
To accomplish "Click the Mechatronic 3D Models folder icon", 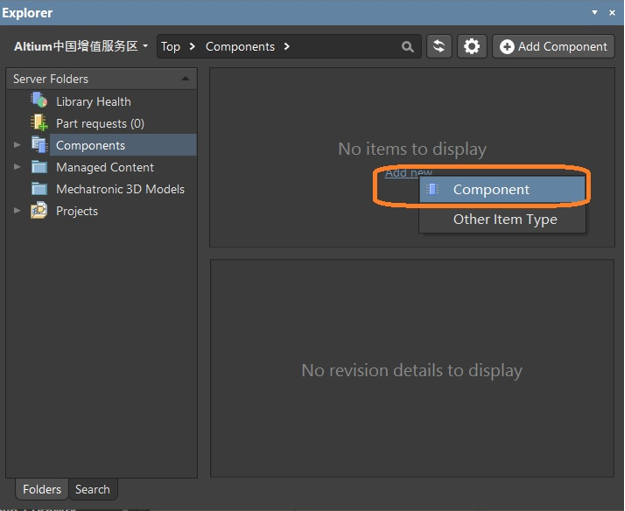I will click(x=39, y=189).
